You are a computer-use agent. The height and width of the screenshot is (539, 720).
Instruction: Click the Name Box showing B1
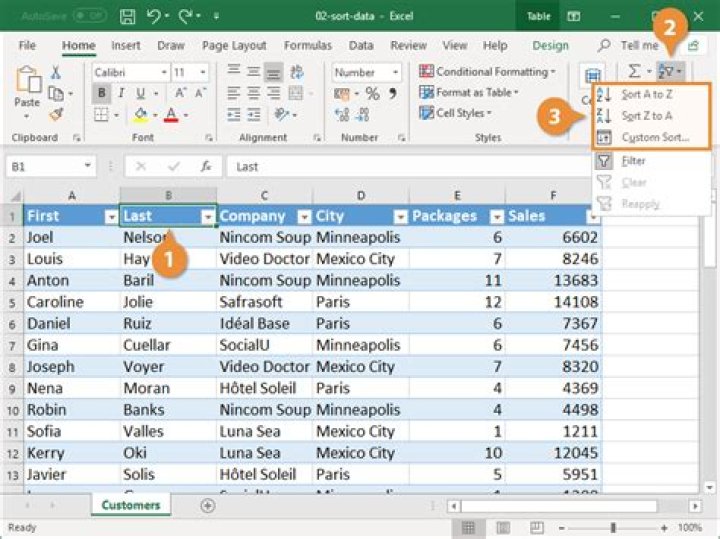point(51,166)
